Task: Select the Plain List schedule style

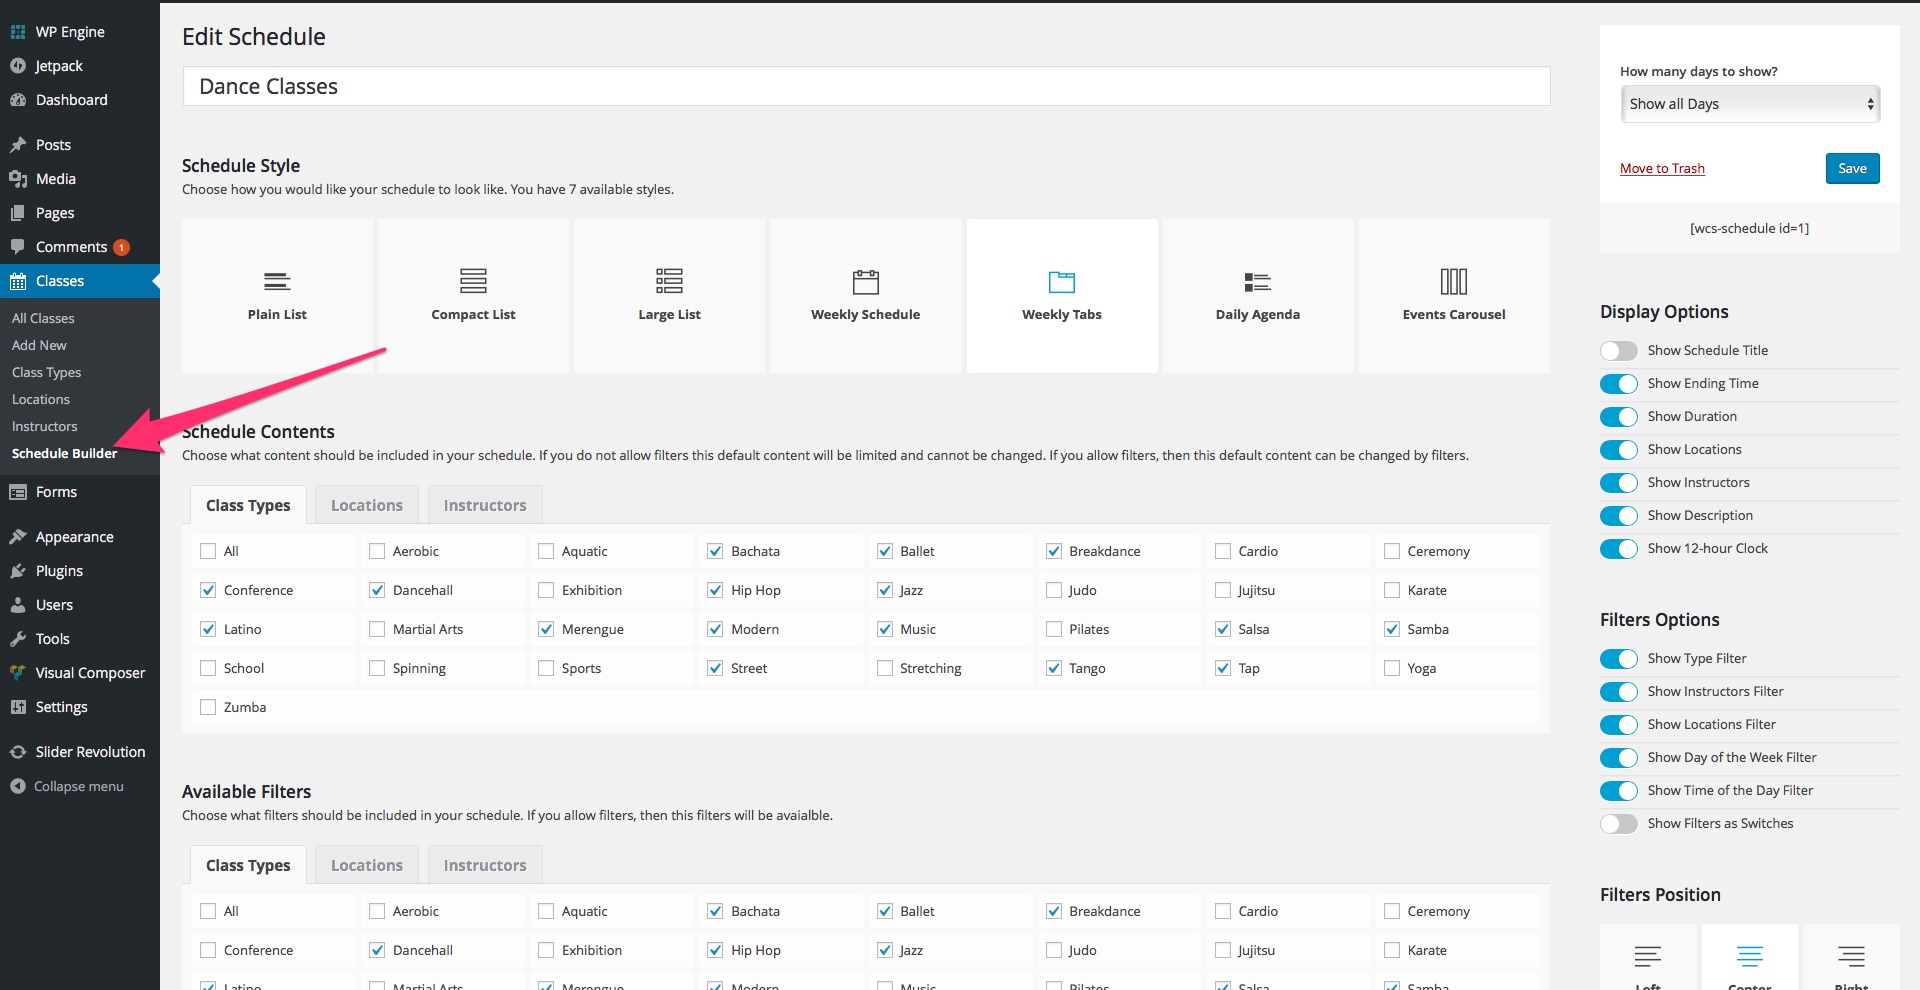Action: pos(277,296)
